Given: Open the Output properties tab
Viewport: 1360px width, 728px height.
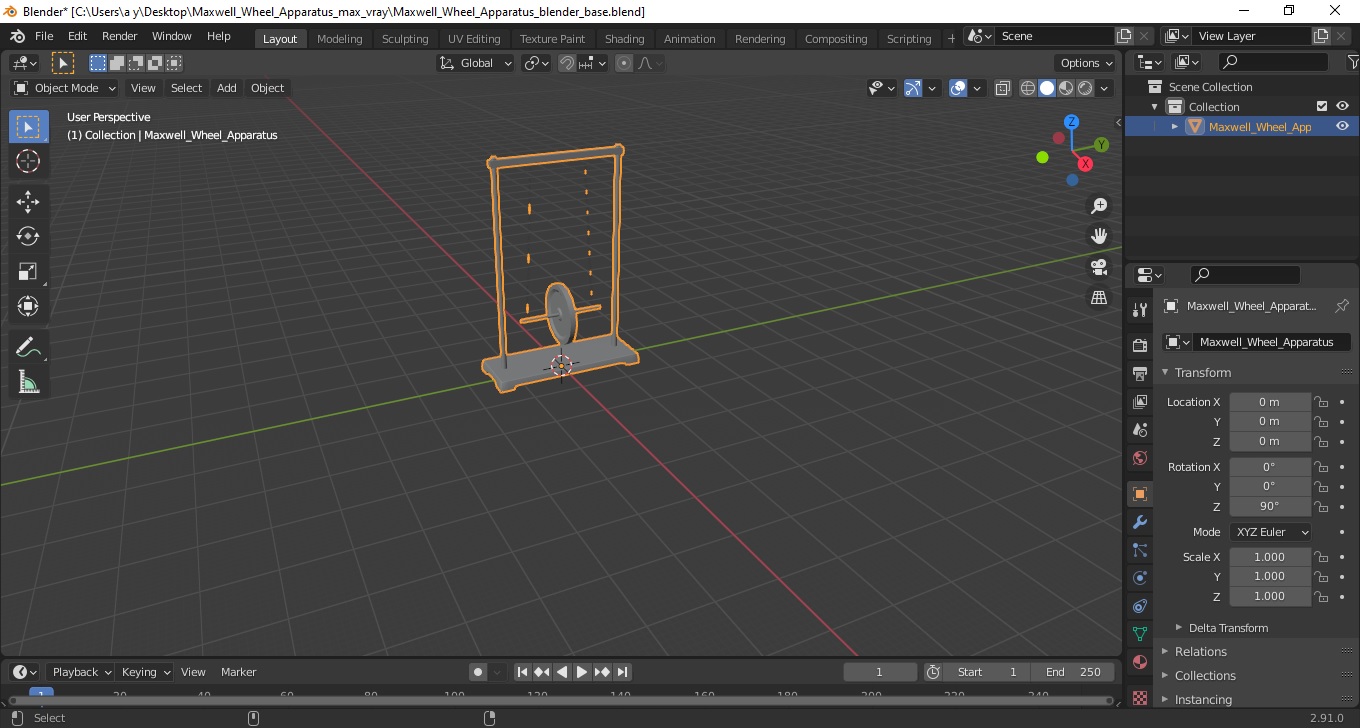Looking at the screenshot, I should [1139, 374].
